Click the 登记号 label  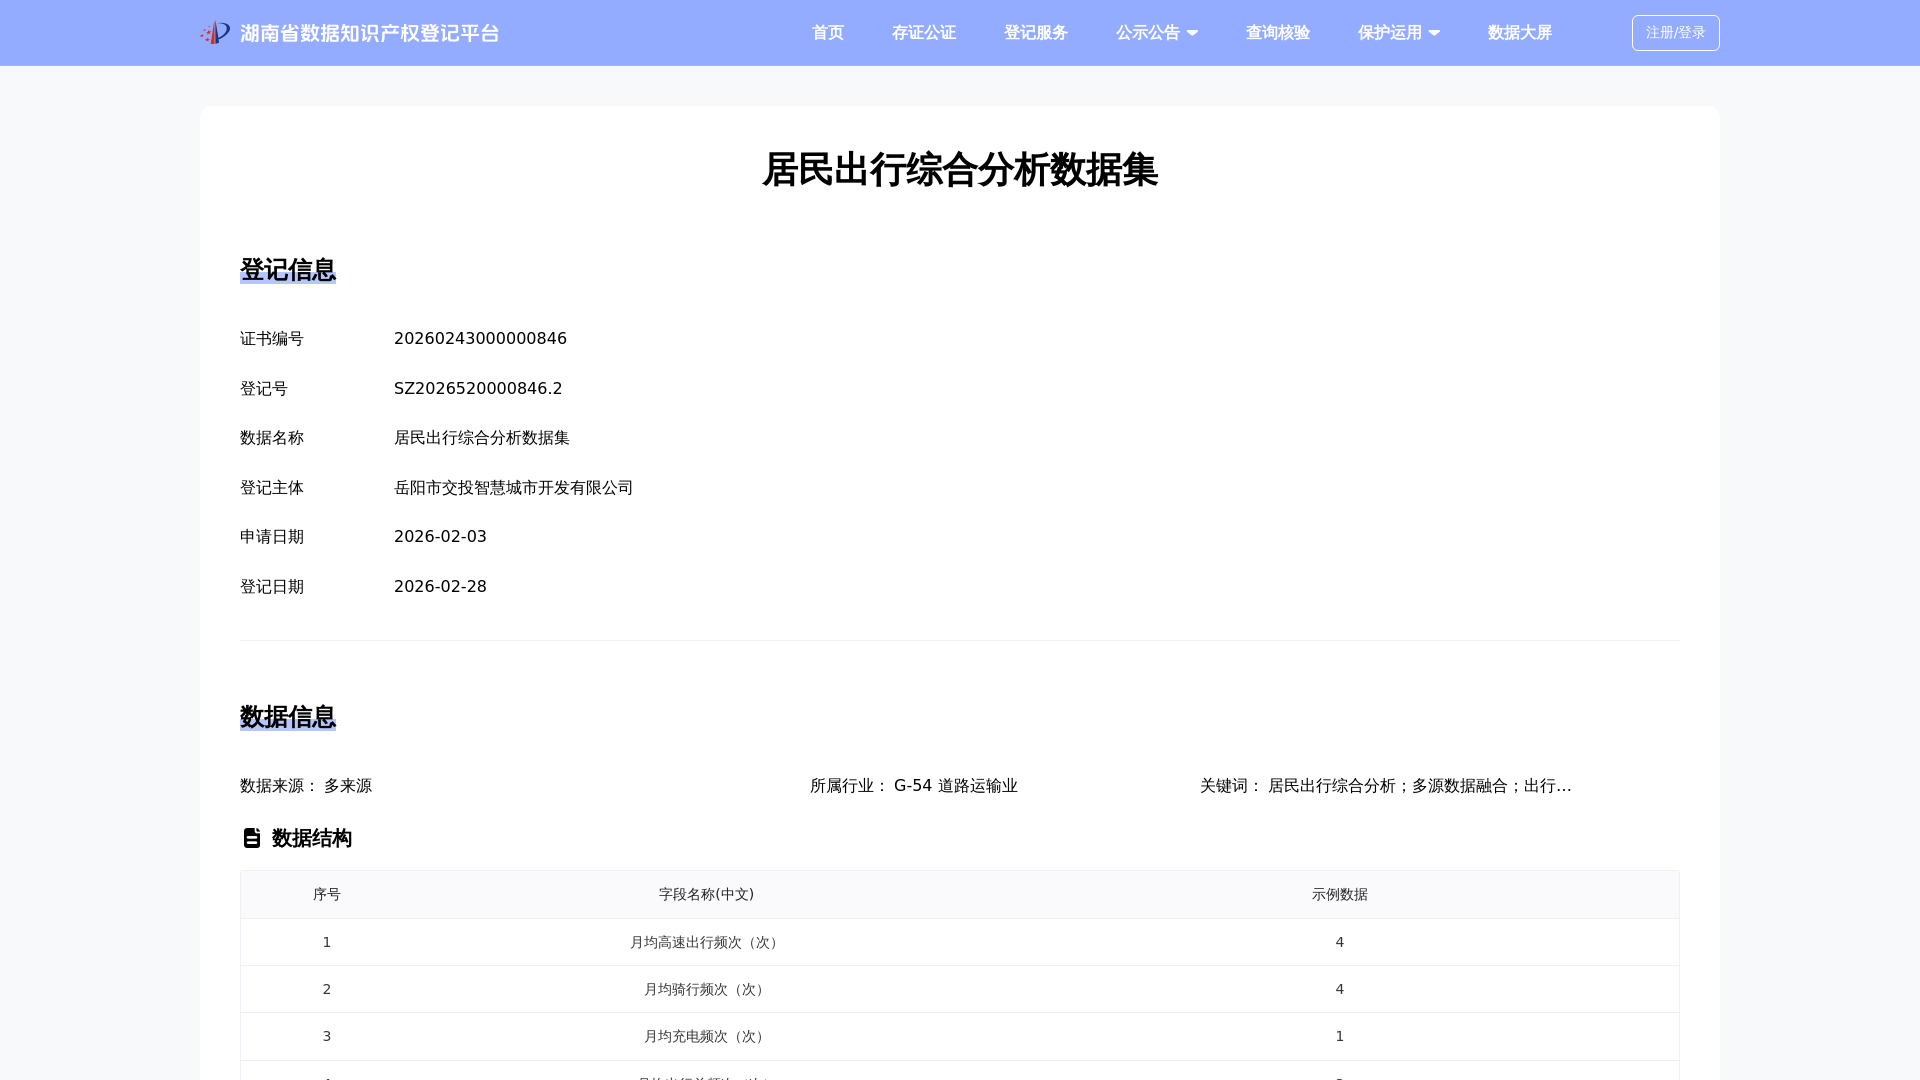tap(264, 389)
